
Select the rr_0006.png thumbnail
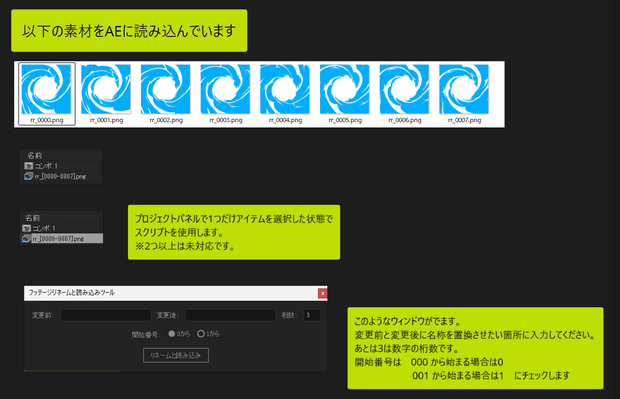(405, 89)
